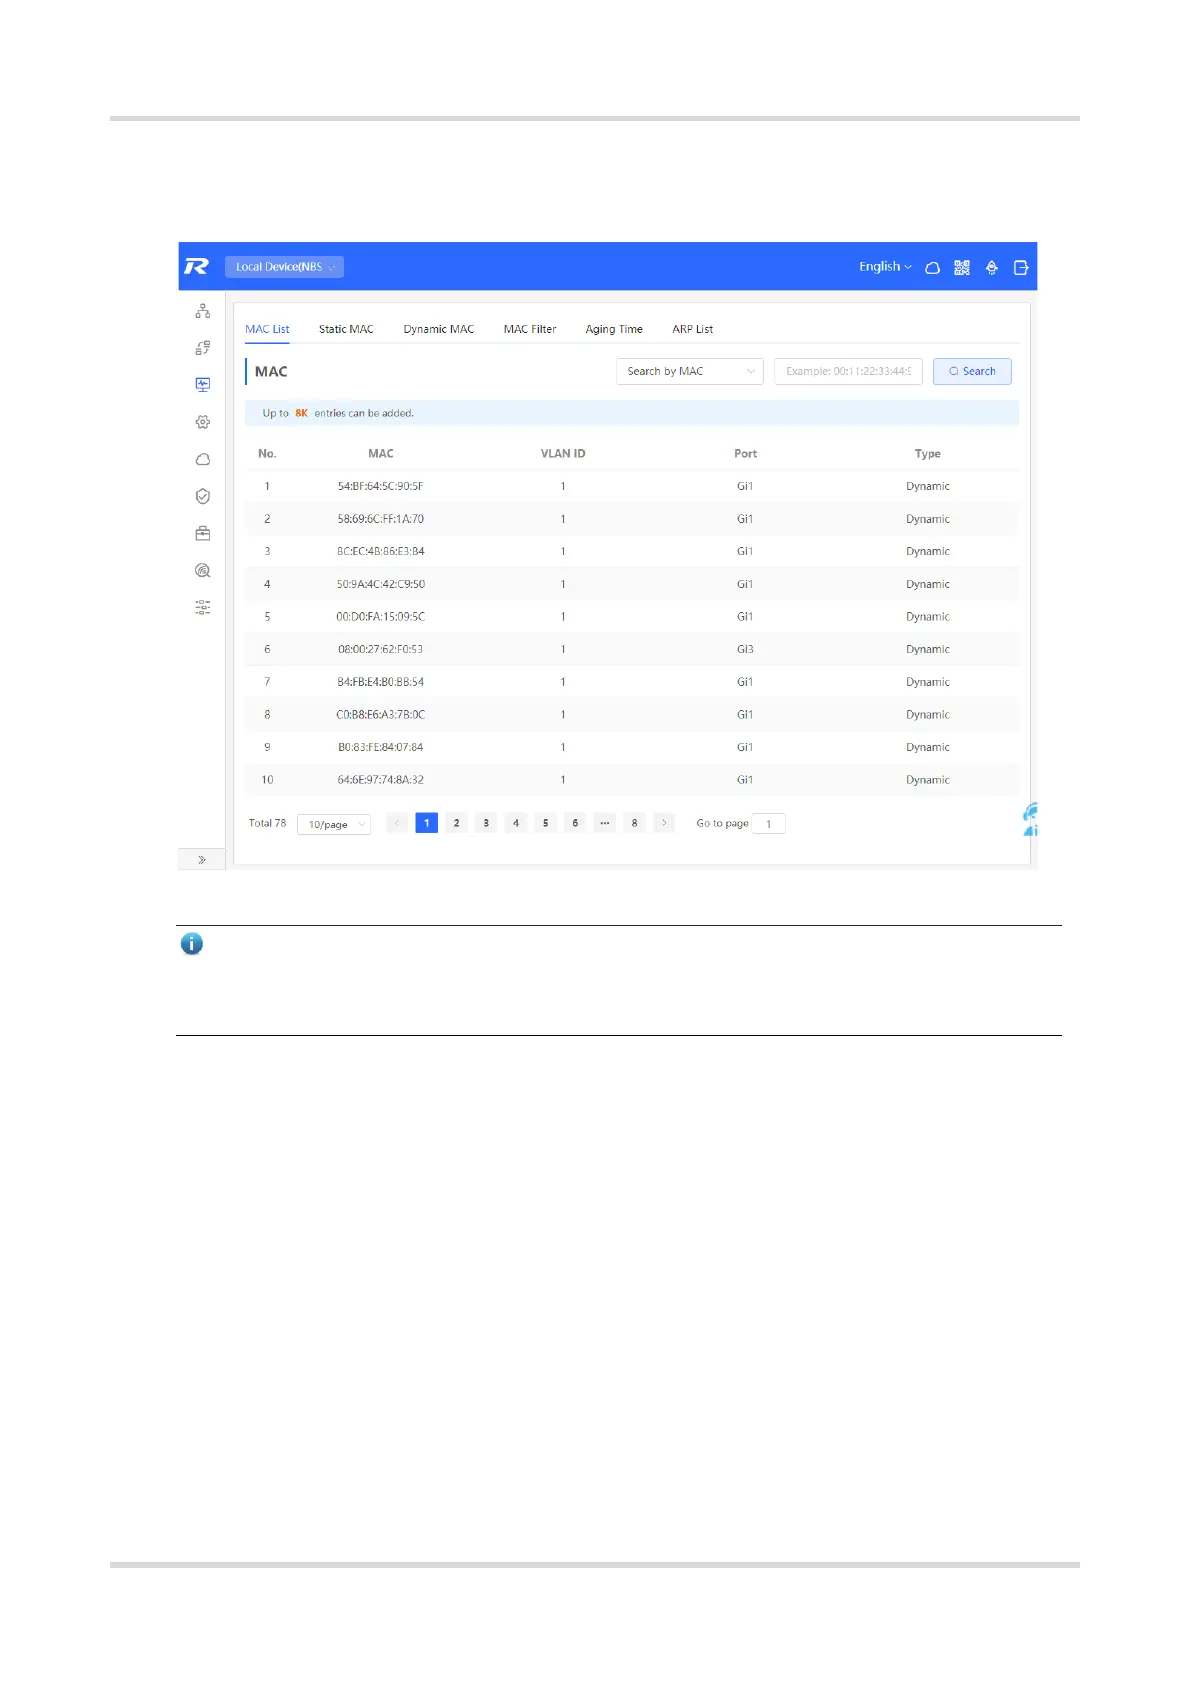Click the MAC column header
This screenshot has width=1191, height=1684.
point(381,454)
